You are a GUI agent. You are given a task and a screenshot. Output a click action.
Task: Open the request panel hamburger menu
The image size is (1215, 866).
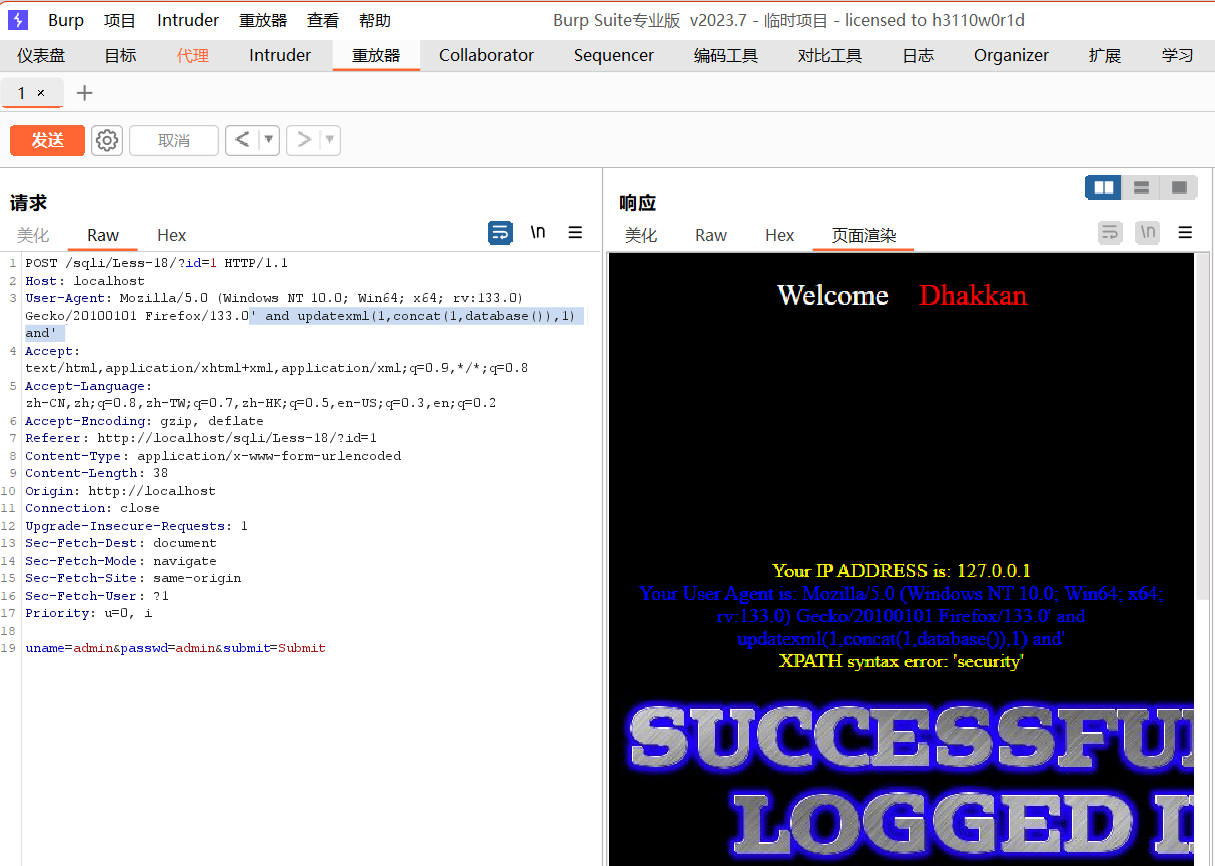click(x=575, y=233)
